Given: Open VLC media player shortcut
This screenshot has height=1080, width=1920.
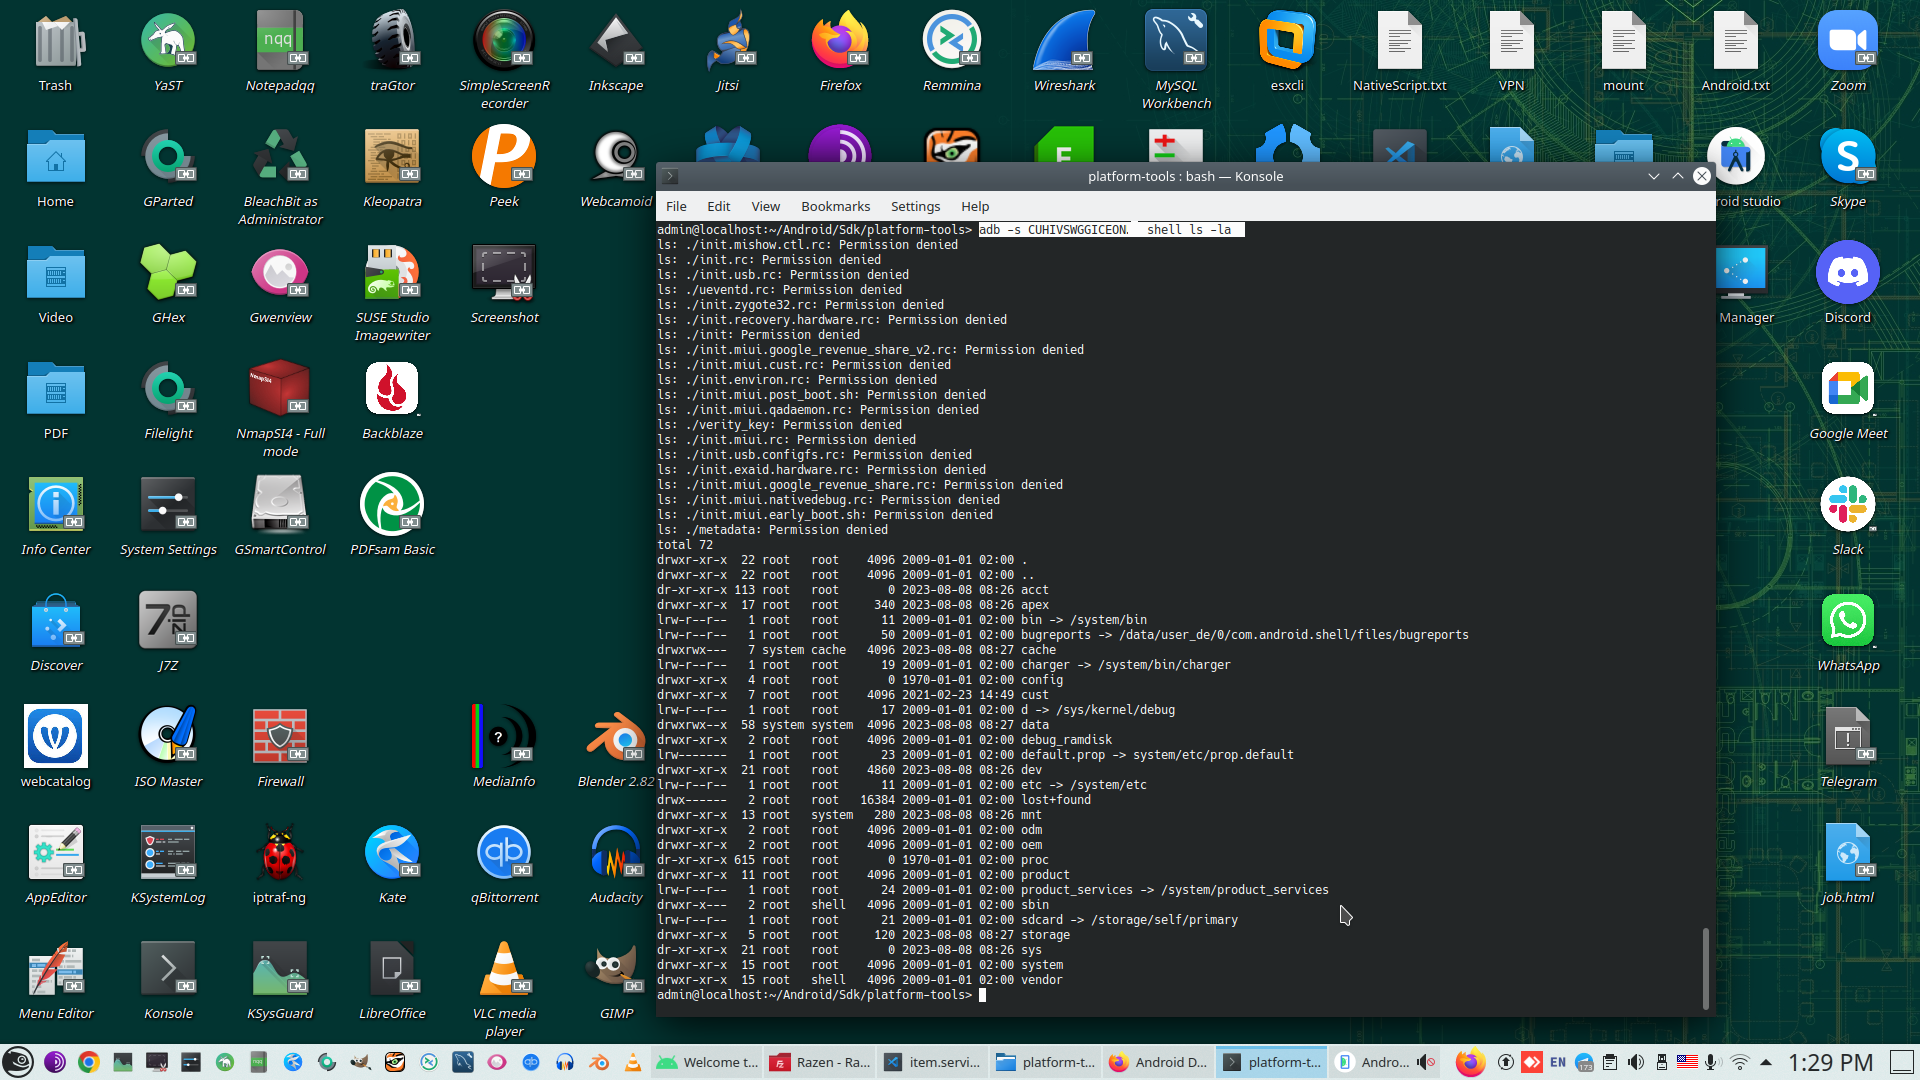Looking at the screenshot, I should coord(504,972).
